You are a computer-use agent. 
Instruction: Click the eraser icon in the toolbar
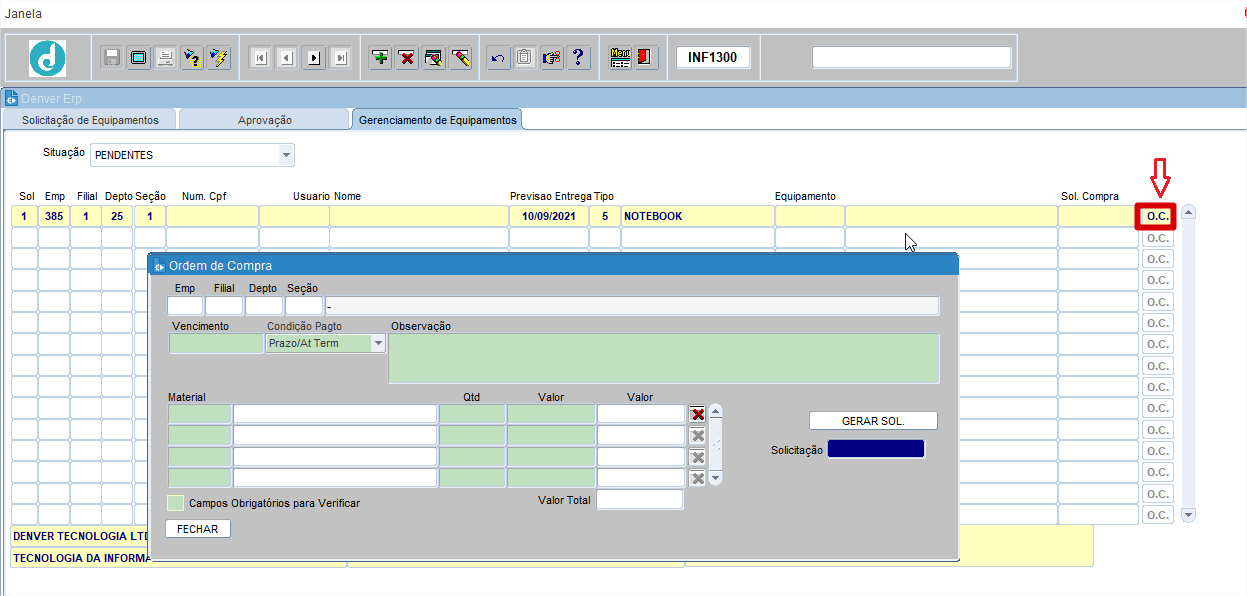(460, 57)
